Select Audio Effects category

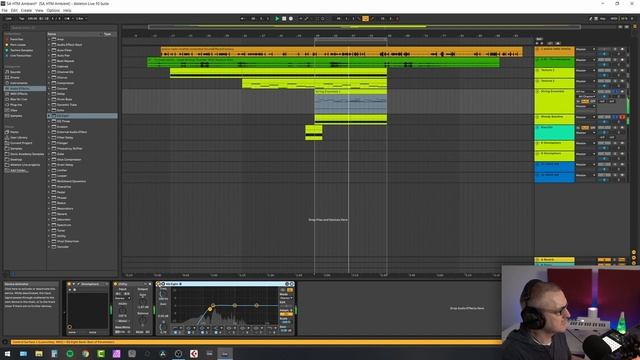[x=24, y=88]
